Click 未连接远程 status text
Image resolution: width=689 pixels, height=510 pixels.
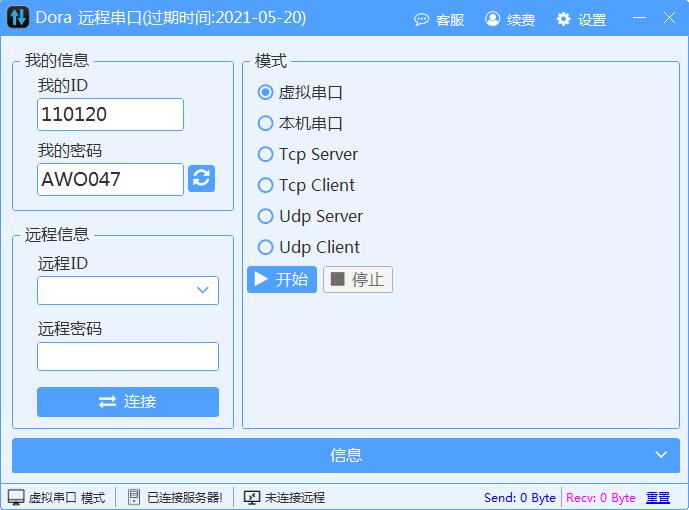pos(295,498)
